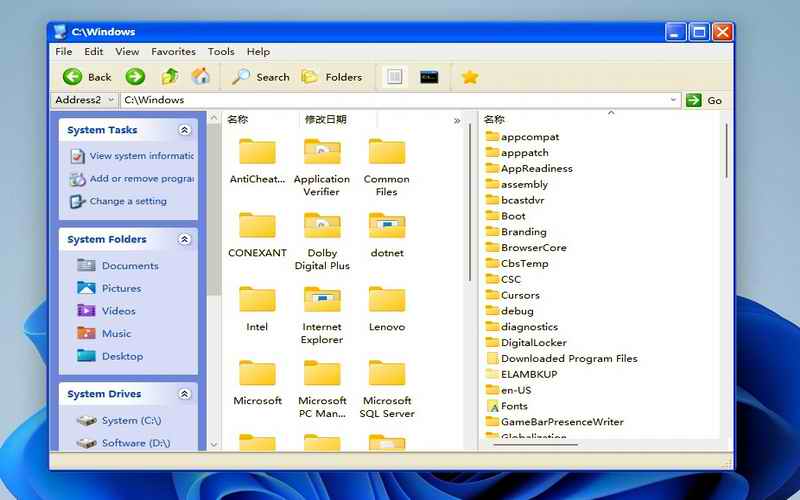
Task: Click scroll-up arrow of sidebar scrollbar
Action: pos(214,117)
